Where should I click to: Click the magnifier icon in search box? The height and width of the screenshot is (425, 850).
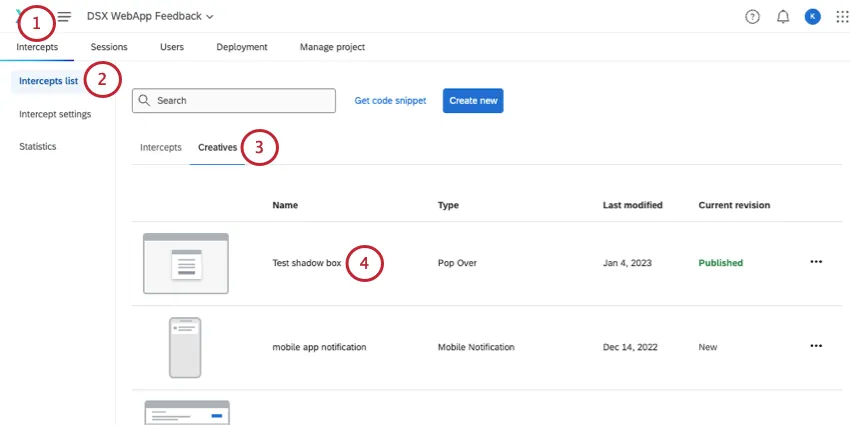click(x=145, y=101)
